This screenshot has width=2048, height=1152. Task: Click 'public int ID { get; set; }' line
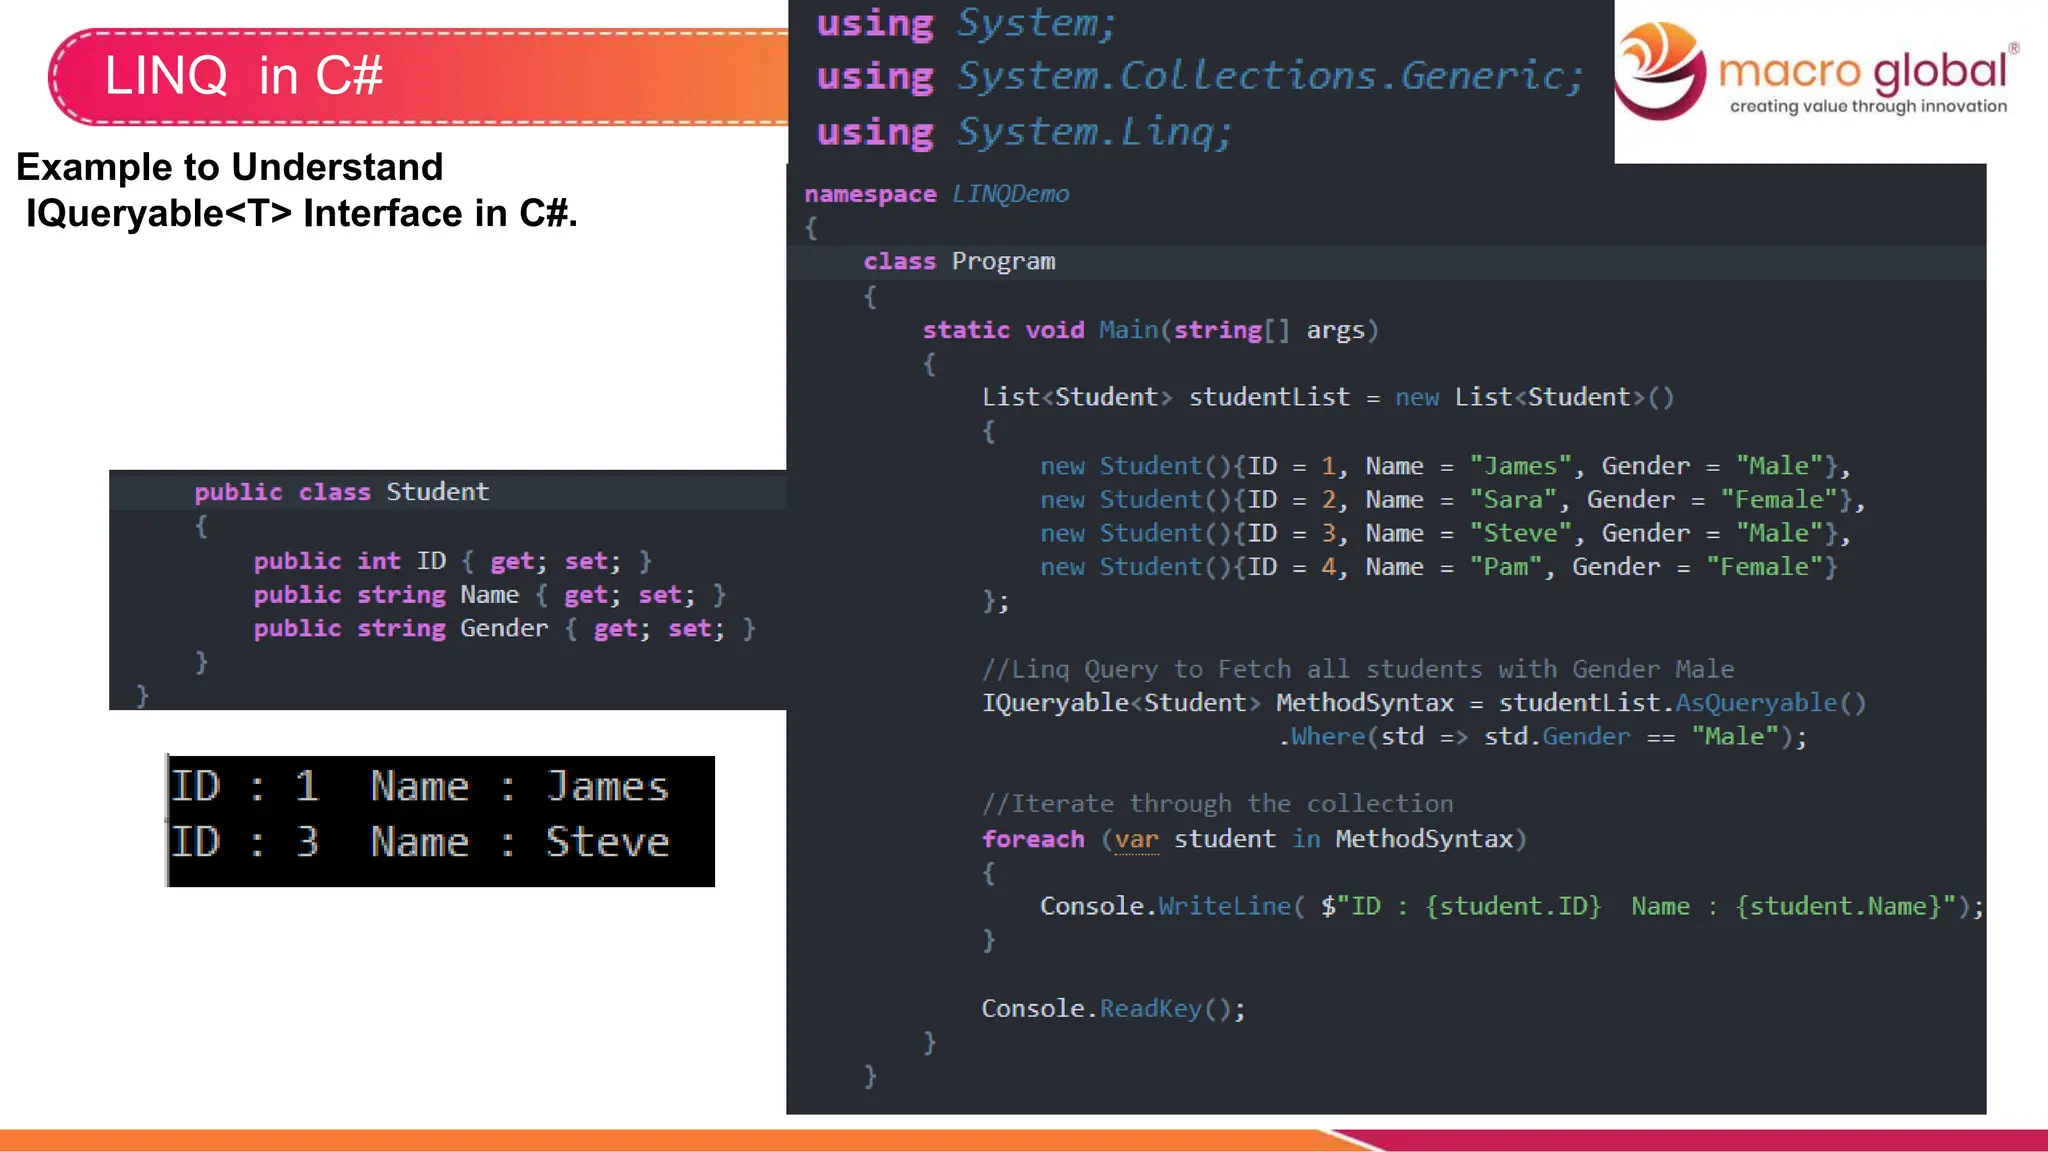tap(453, 561)
